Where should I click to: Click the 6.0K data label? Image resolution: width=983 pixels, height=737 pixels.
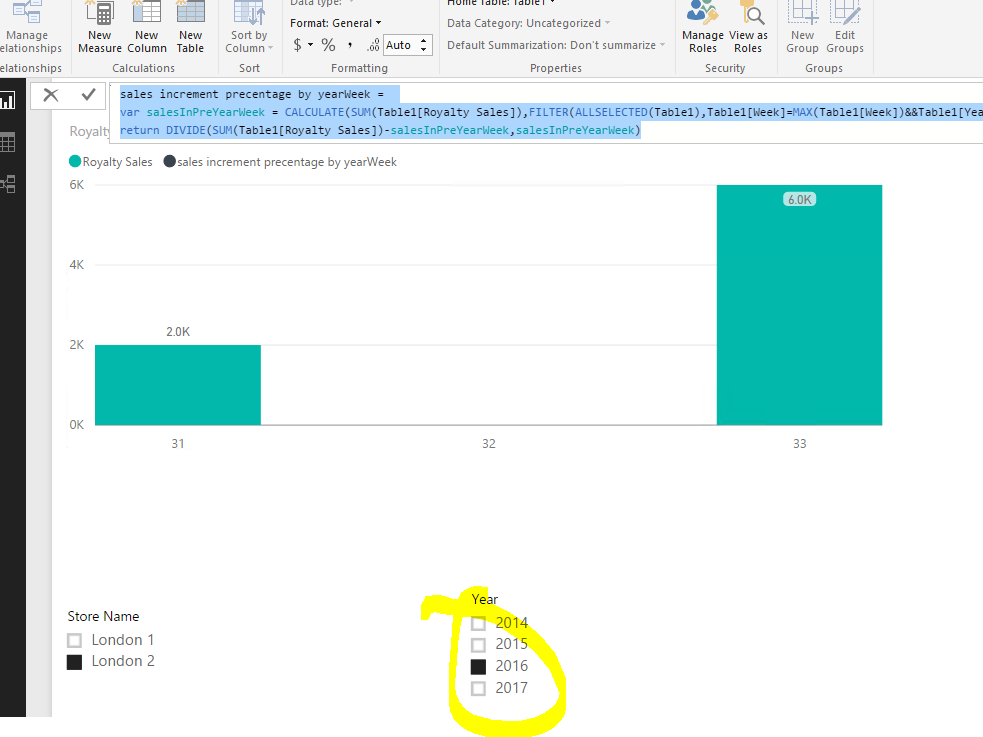pyautogui.click(x=799, y=200)
